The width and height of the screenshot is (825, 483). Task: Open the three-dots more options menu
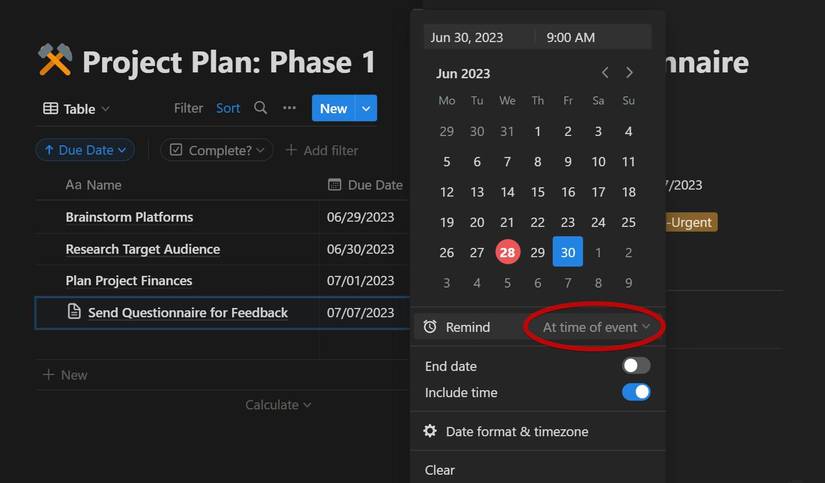[x=289, y=108]
